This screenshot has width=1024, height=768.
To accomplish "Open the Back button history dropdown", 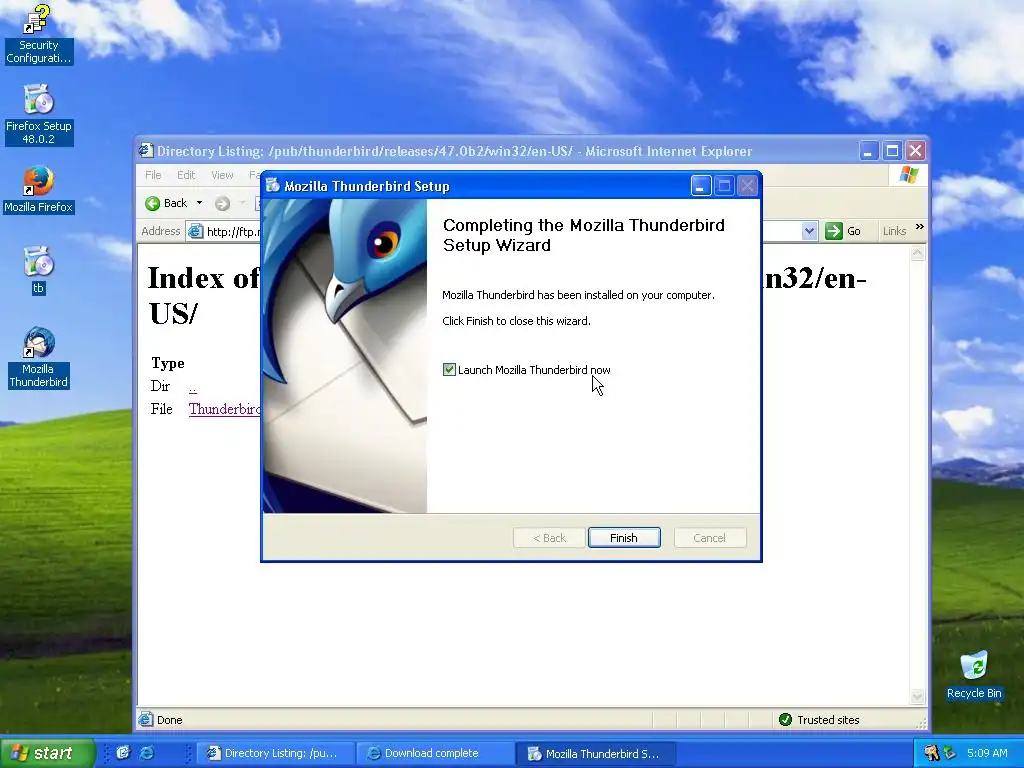I will click(x=199, y=203).
